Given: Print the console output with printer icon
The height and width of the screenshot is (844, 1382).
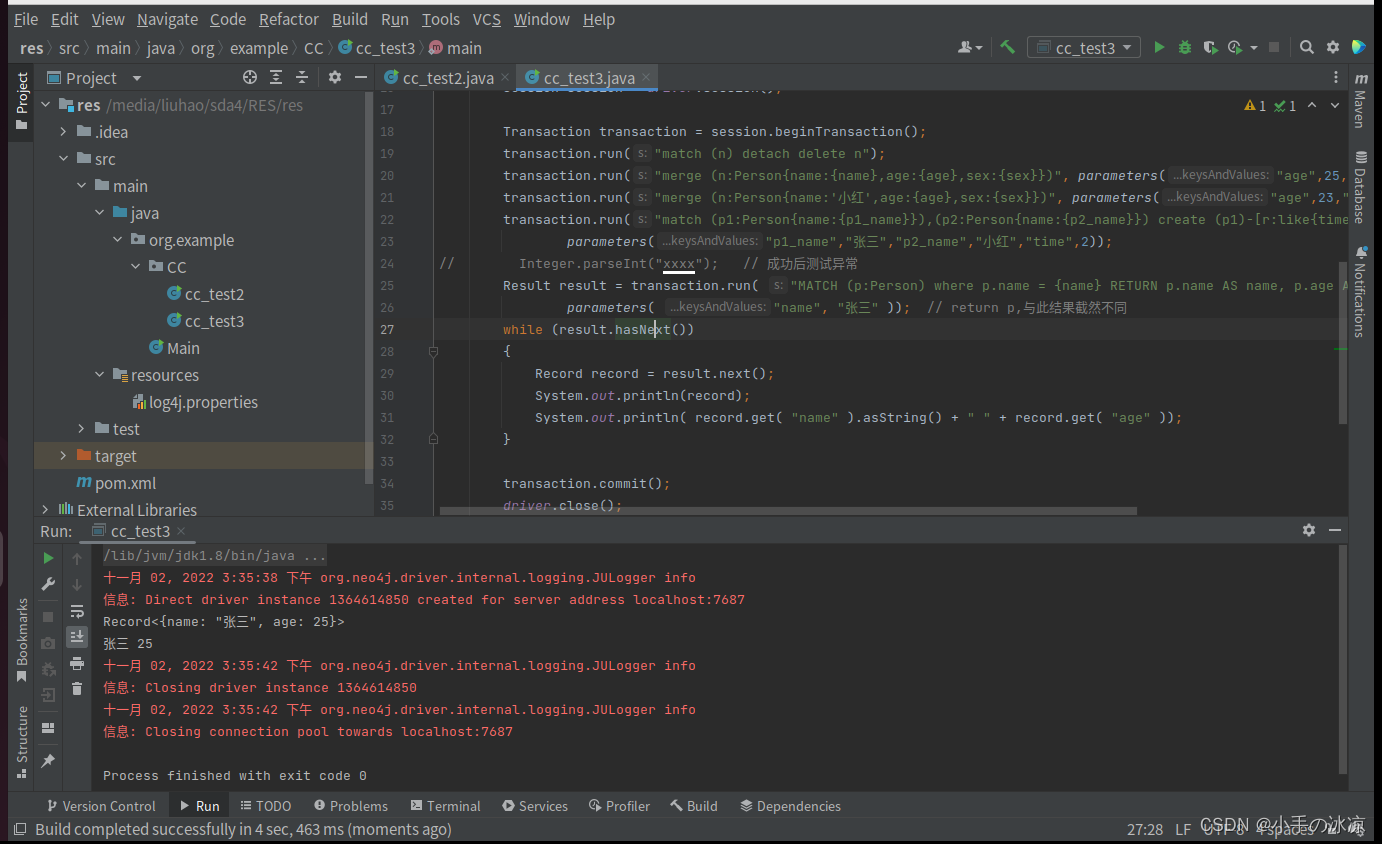Looking at the screenshot, I should [x=77, y=663].
